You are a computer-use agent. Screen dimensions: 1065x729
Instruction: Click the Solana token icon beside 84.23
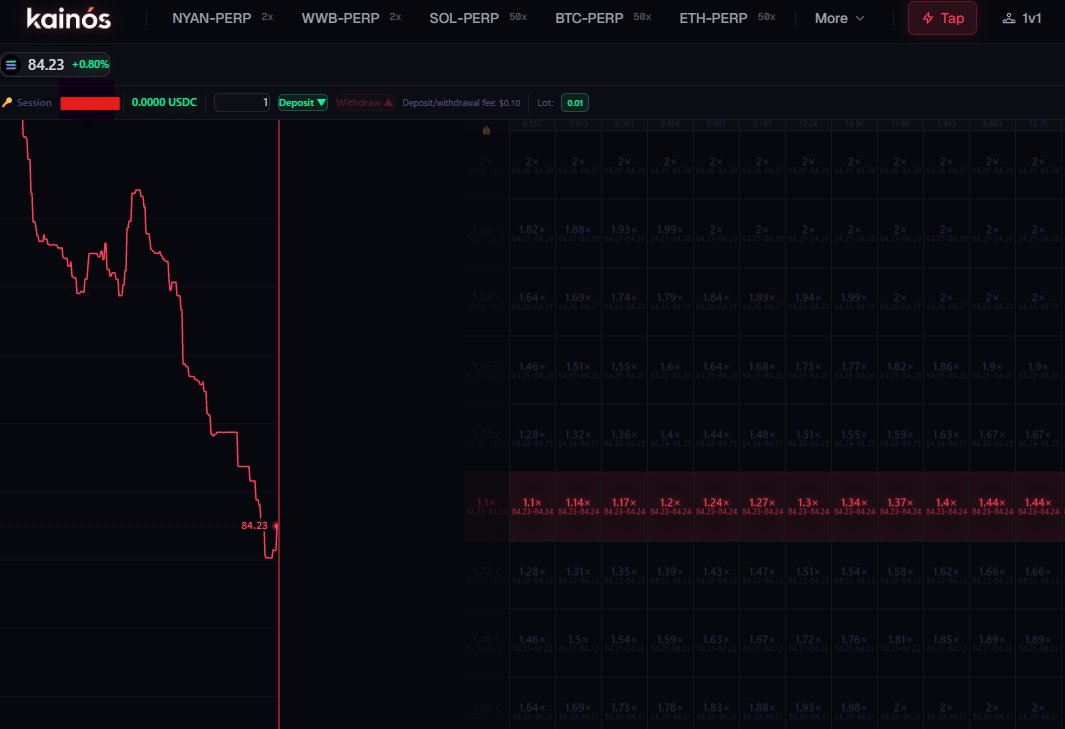coord(11,65)
